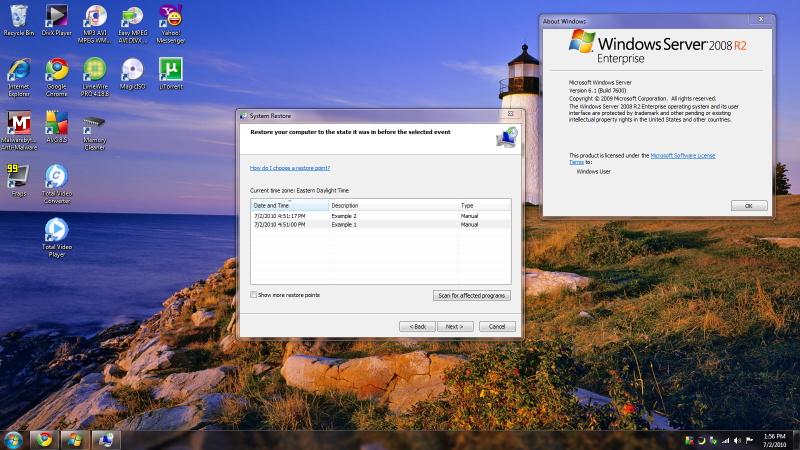800x450 pixels.
Task: Open the Windows Start orb
Action: pyautogui.click(x=13, y=440)
